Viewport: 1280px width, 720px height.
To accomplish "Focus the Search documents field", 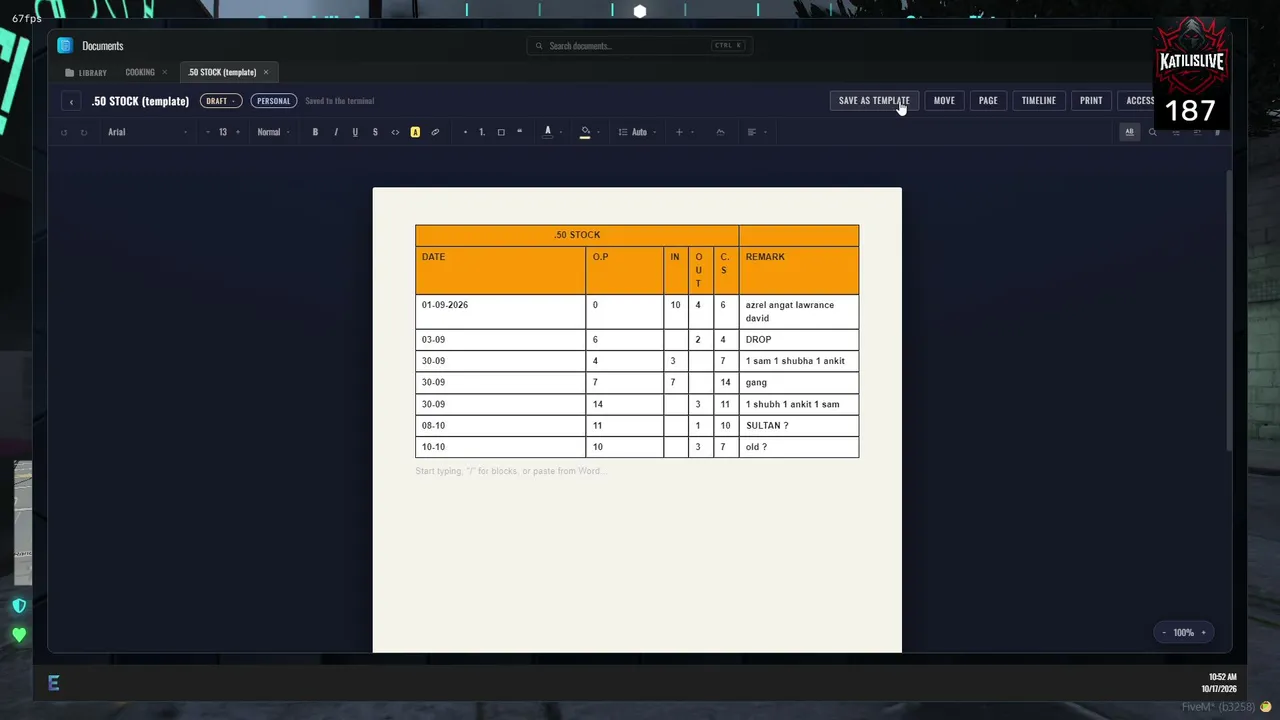I will coord(640,46).
